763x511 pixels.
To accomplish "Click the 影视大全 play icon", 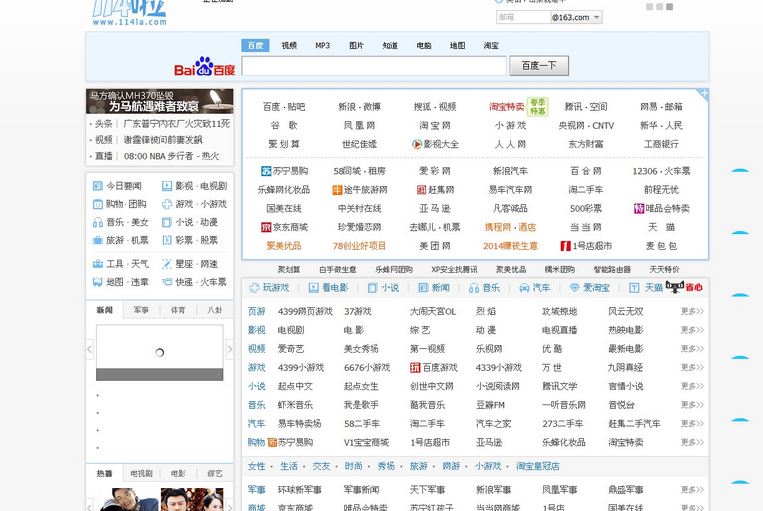I will (417, 144).
